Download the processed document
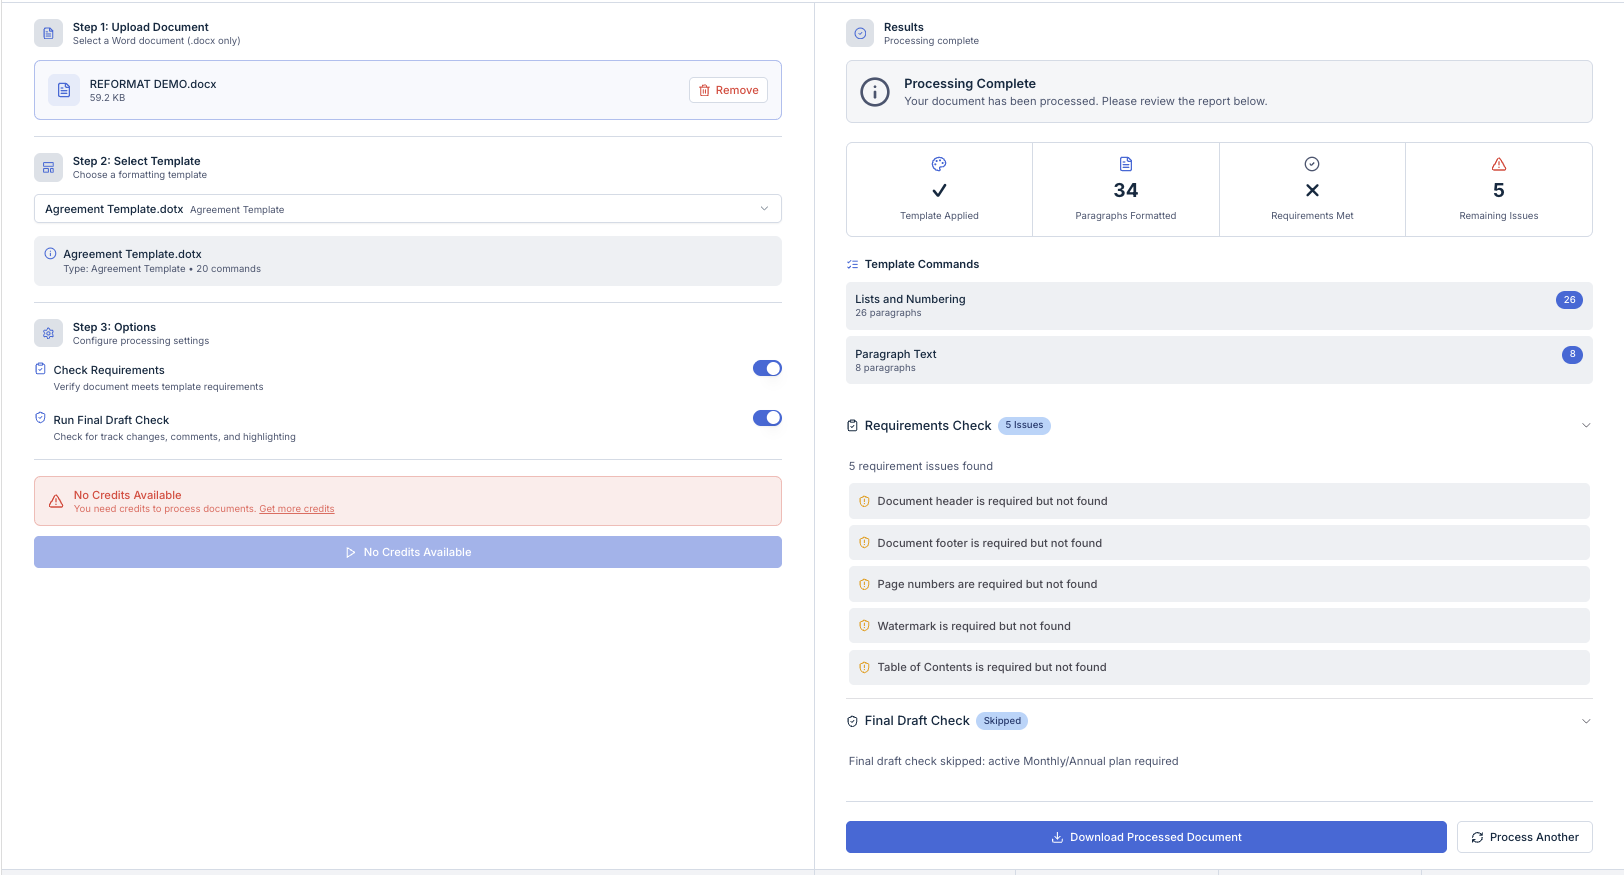Image resolution: width=1624 pixels, height=875 pixels. (x=1146, y=837)
